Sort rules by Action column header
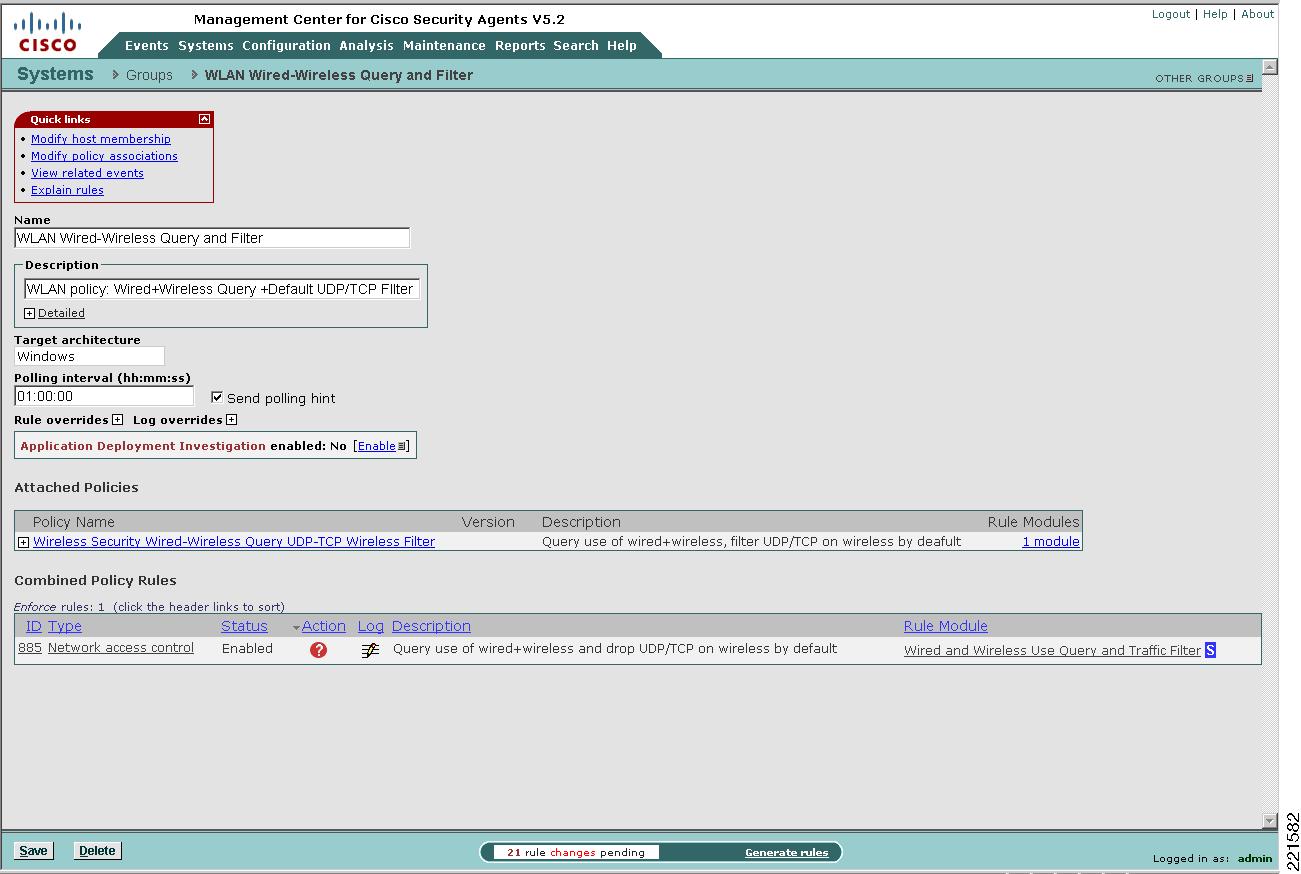1301x874 pixels. (x=324, y=626)
